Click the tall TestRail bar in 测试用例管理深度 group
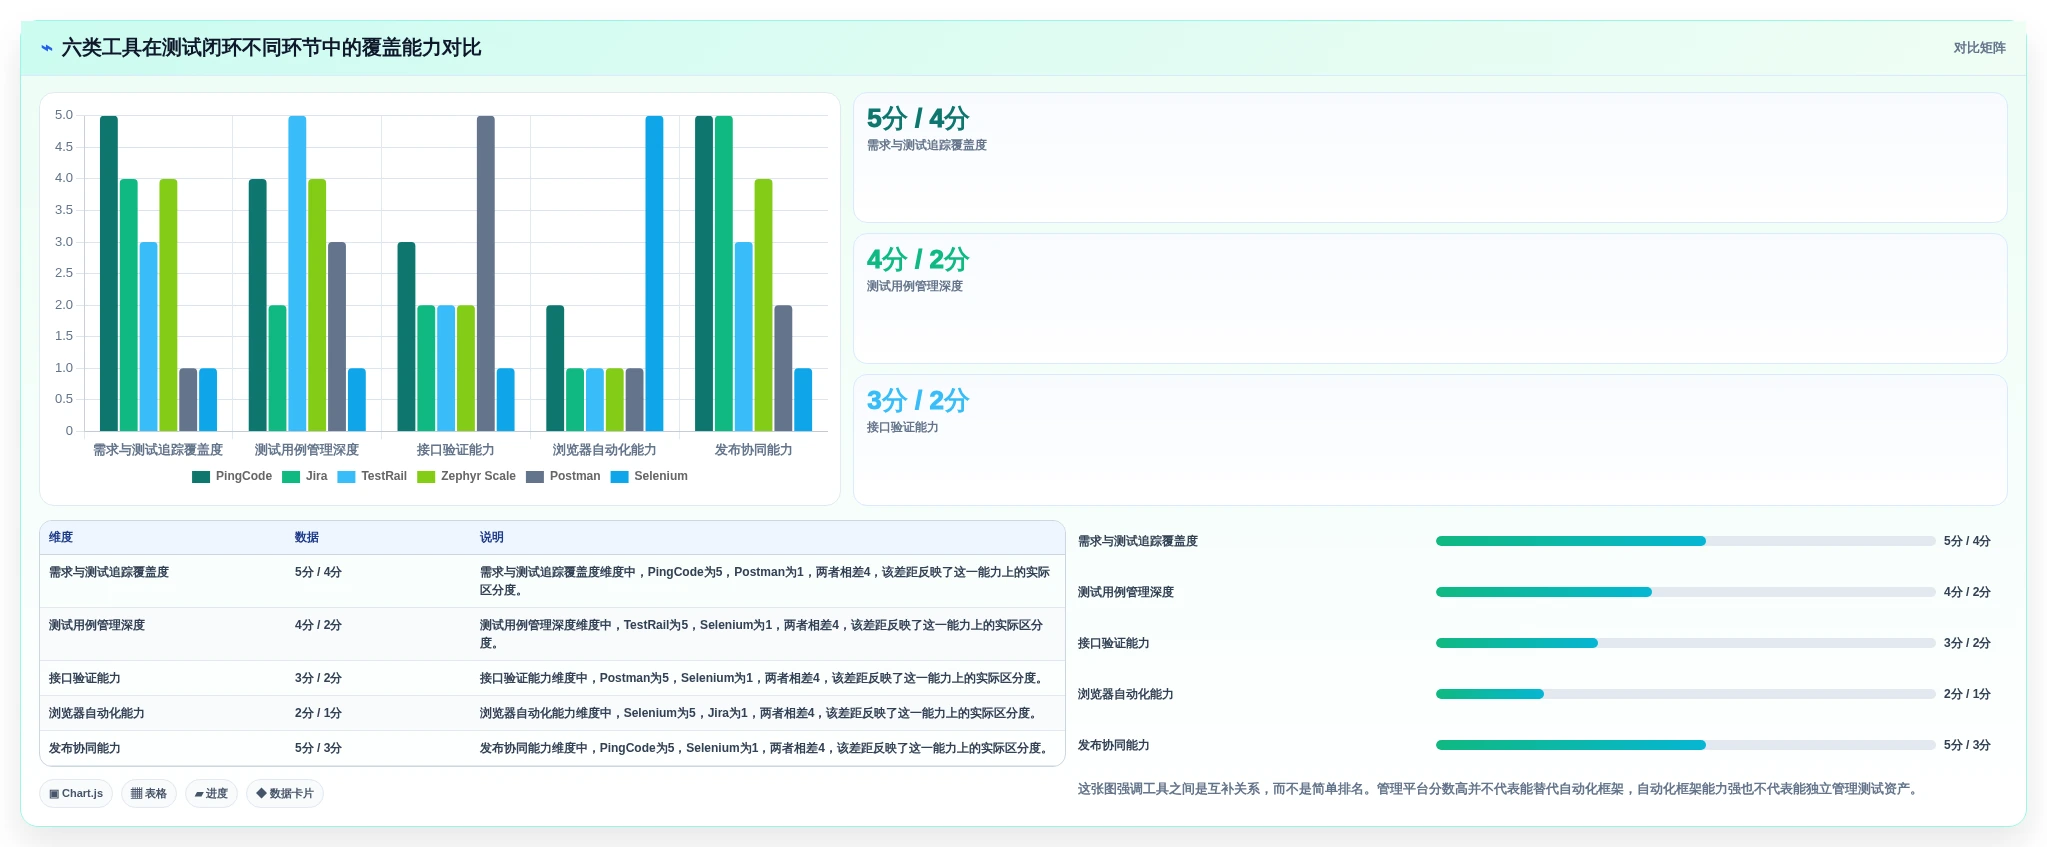 tap(297, 274)
